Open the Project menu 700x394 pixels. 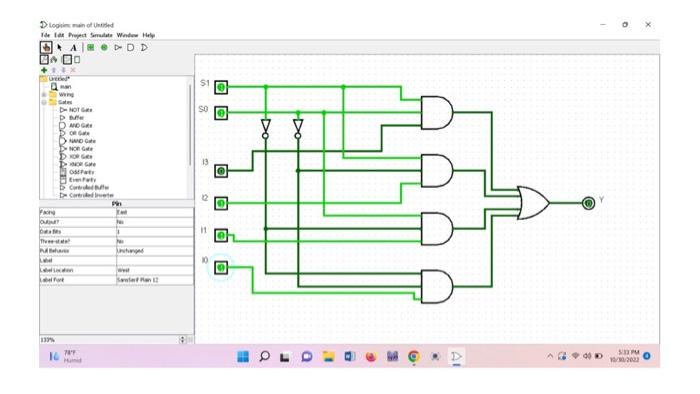pos(77,35)
